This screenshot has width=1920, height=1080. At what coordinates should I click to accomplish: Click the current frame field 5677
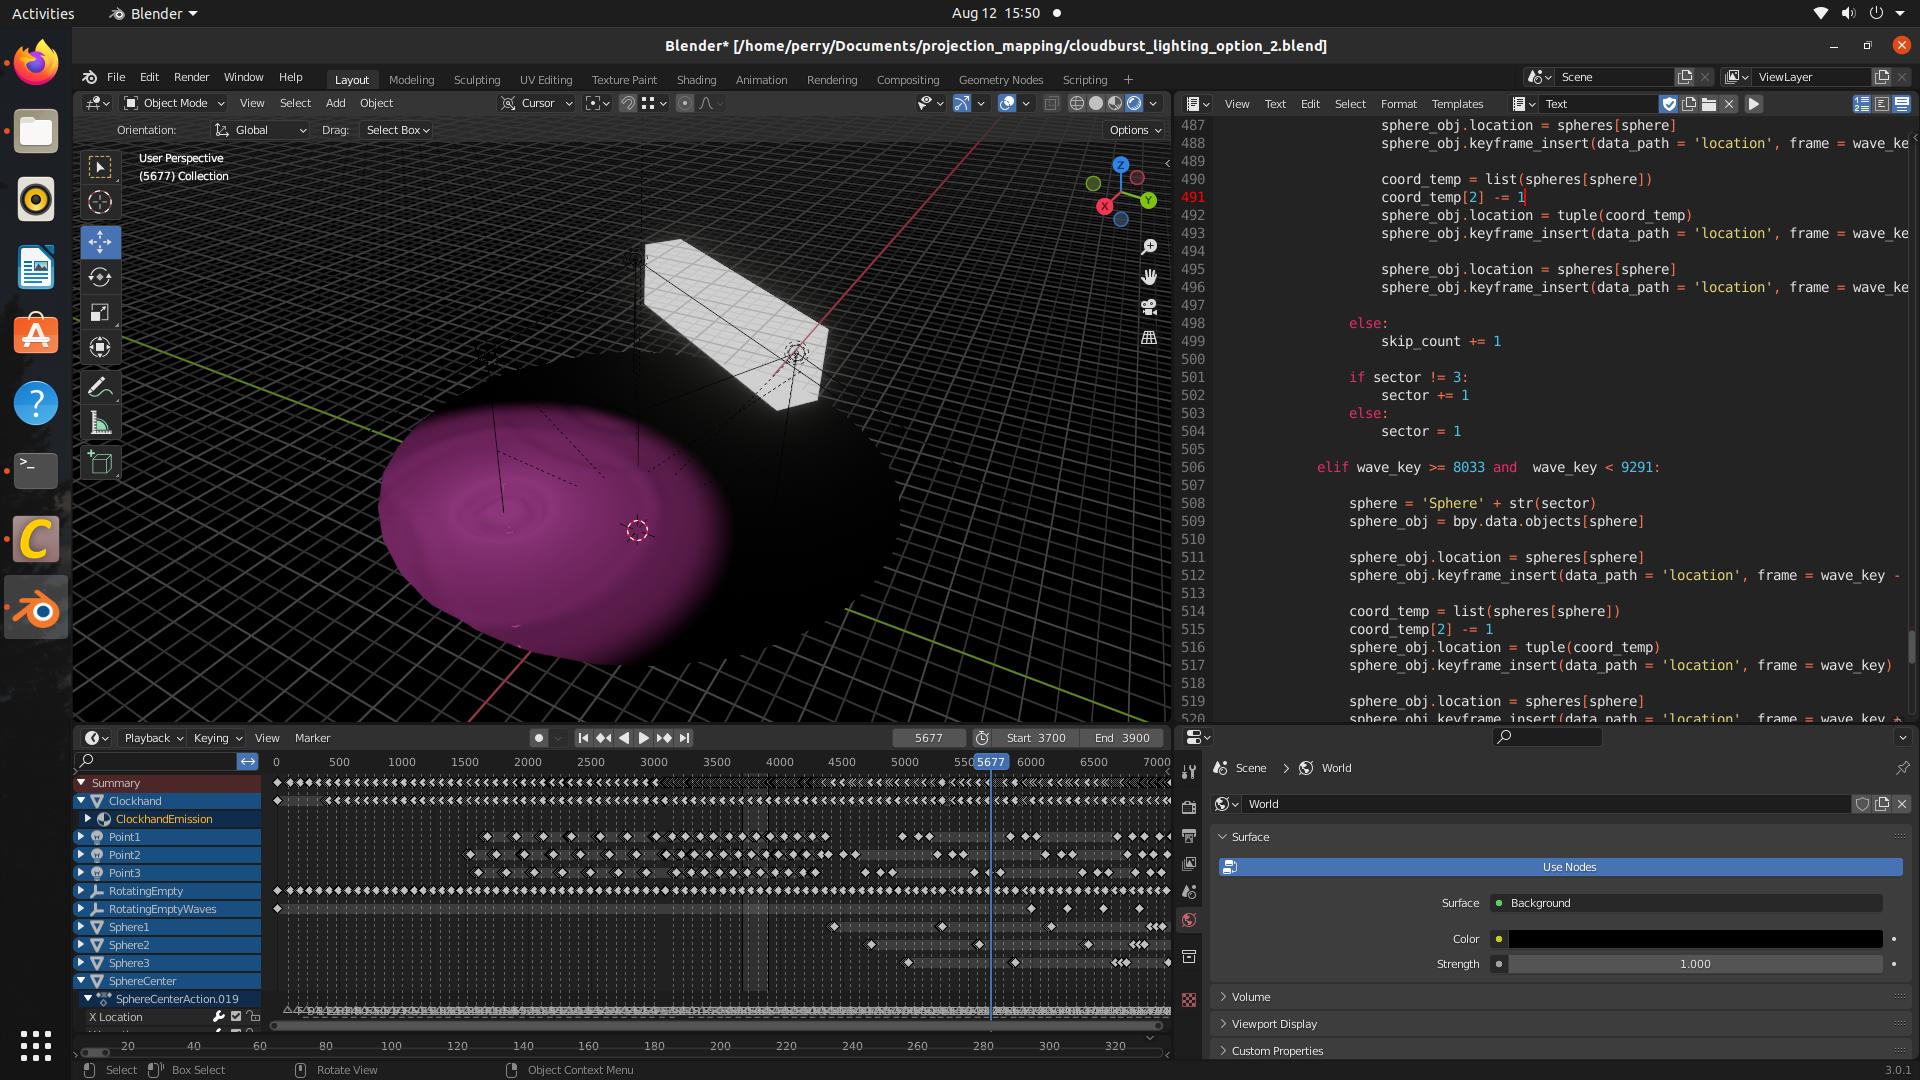coord(928,738)
